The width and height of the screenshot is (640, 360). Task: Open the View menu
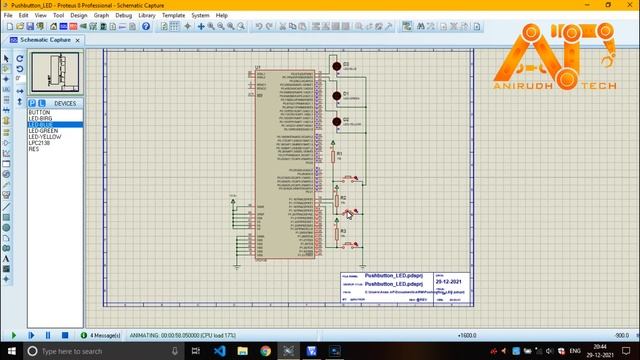(40, 15)
